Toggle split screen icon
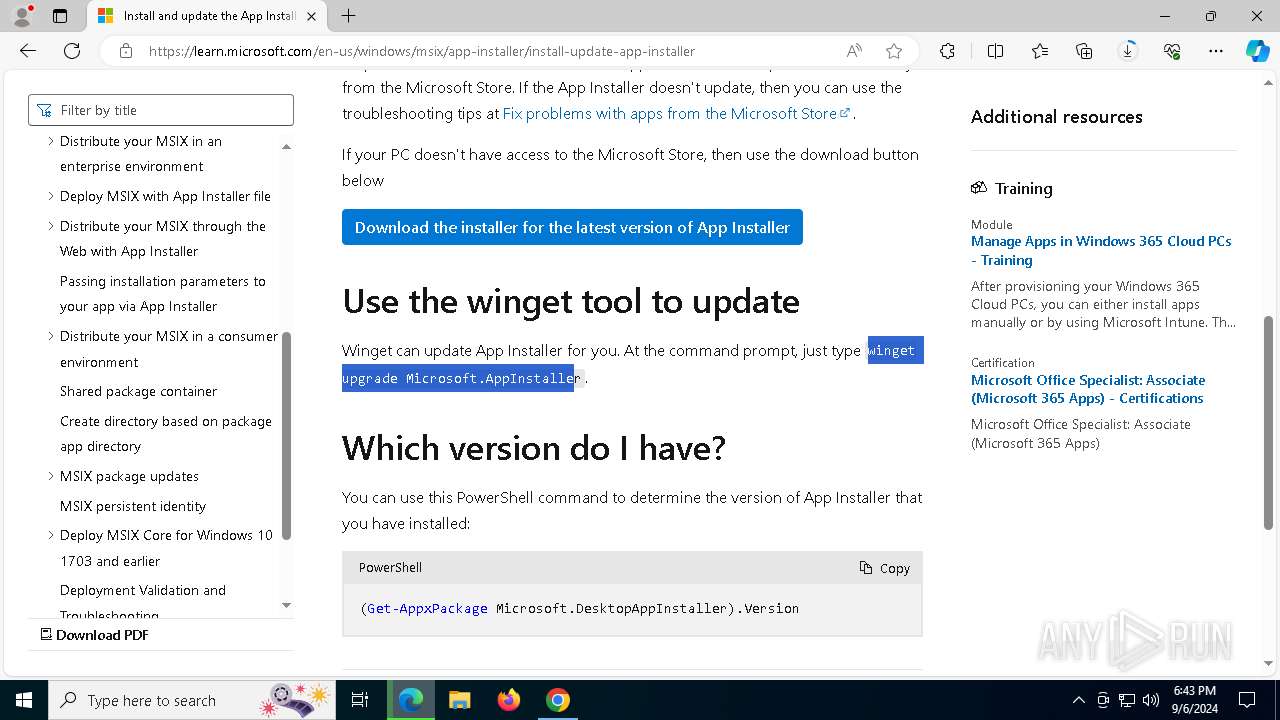This screenshot has height=720, width=1280. [995, 51]
